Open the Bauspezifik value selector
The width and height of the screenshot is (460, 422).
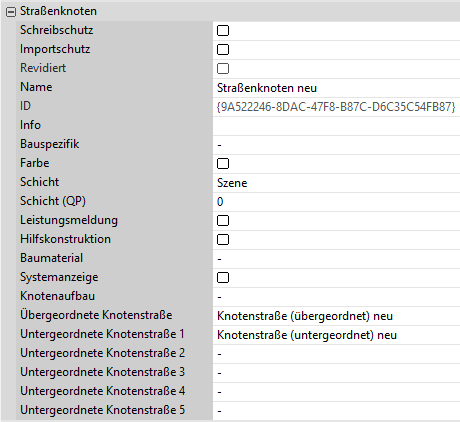337,145
